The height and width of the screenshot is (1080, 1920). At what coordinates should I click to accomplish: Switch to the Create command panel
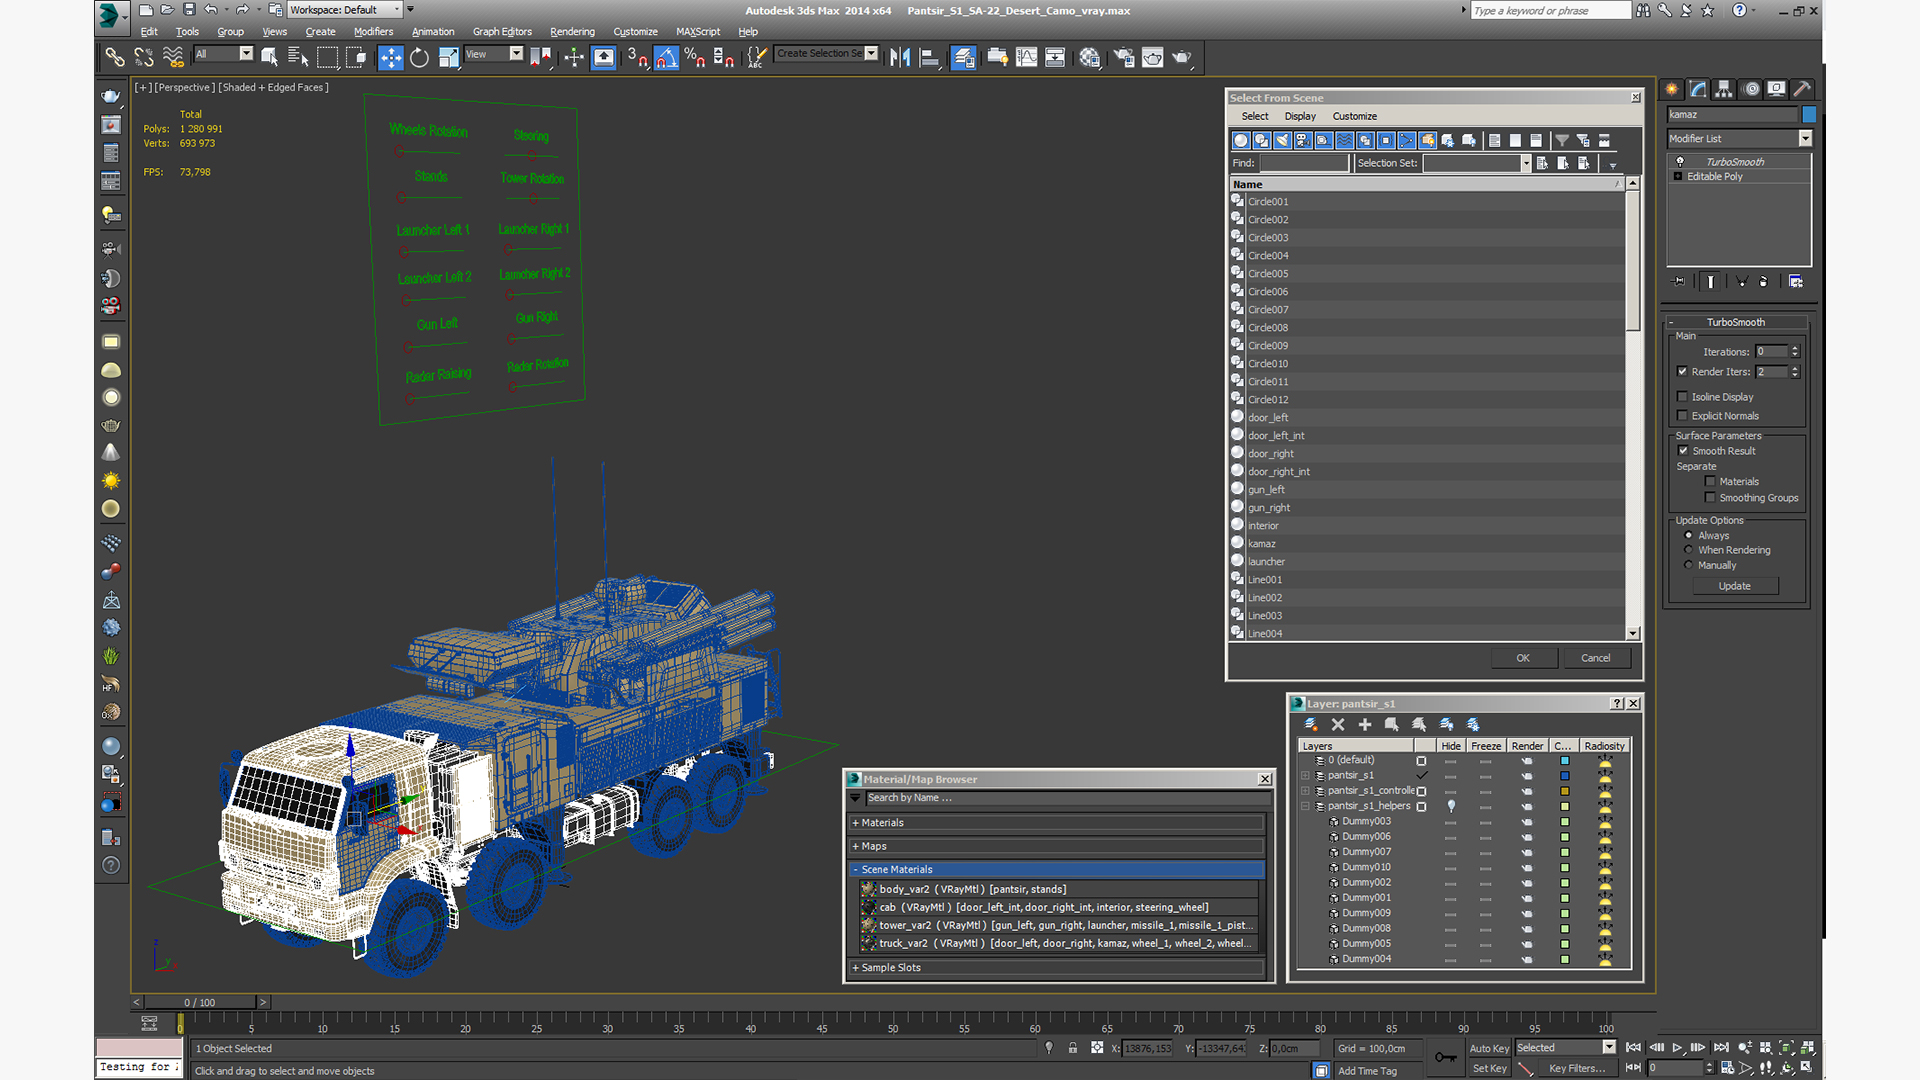(x=1672, y=89)
